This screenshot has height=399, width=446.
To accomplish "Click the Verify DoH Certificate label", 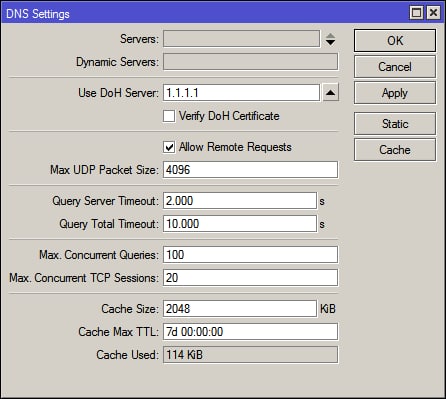I will [229, 116].
